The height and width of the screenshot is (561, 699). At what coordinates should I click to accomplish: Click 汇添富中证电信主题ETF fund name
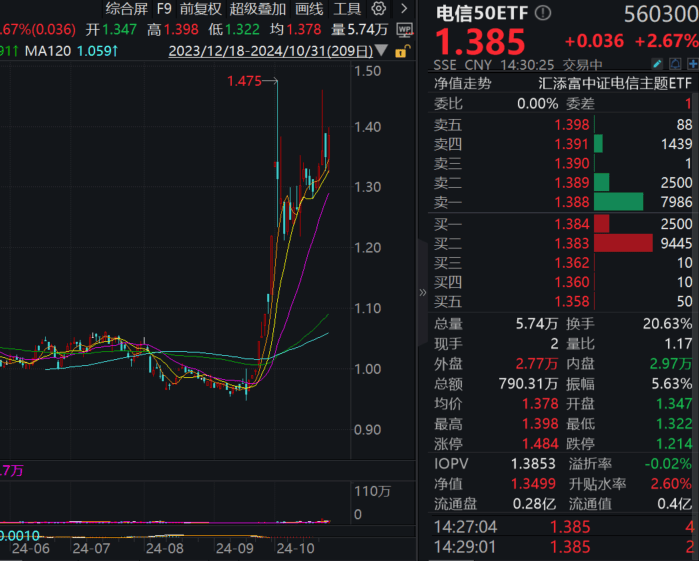615,83
